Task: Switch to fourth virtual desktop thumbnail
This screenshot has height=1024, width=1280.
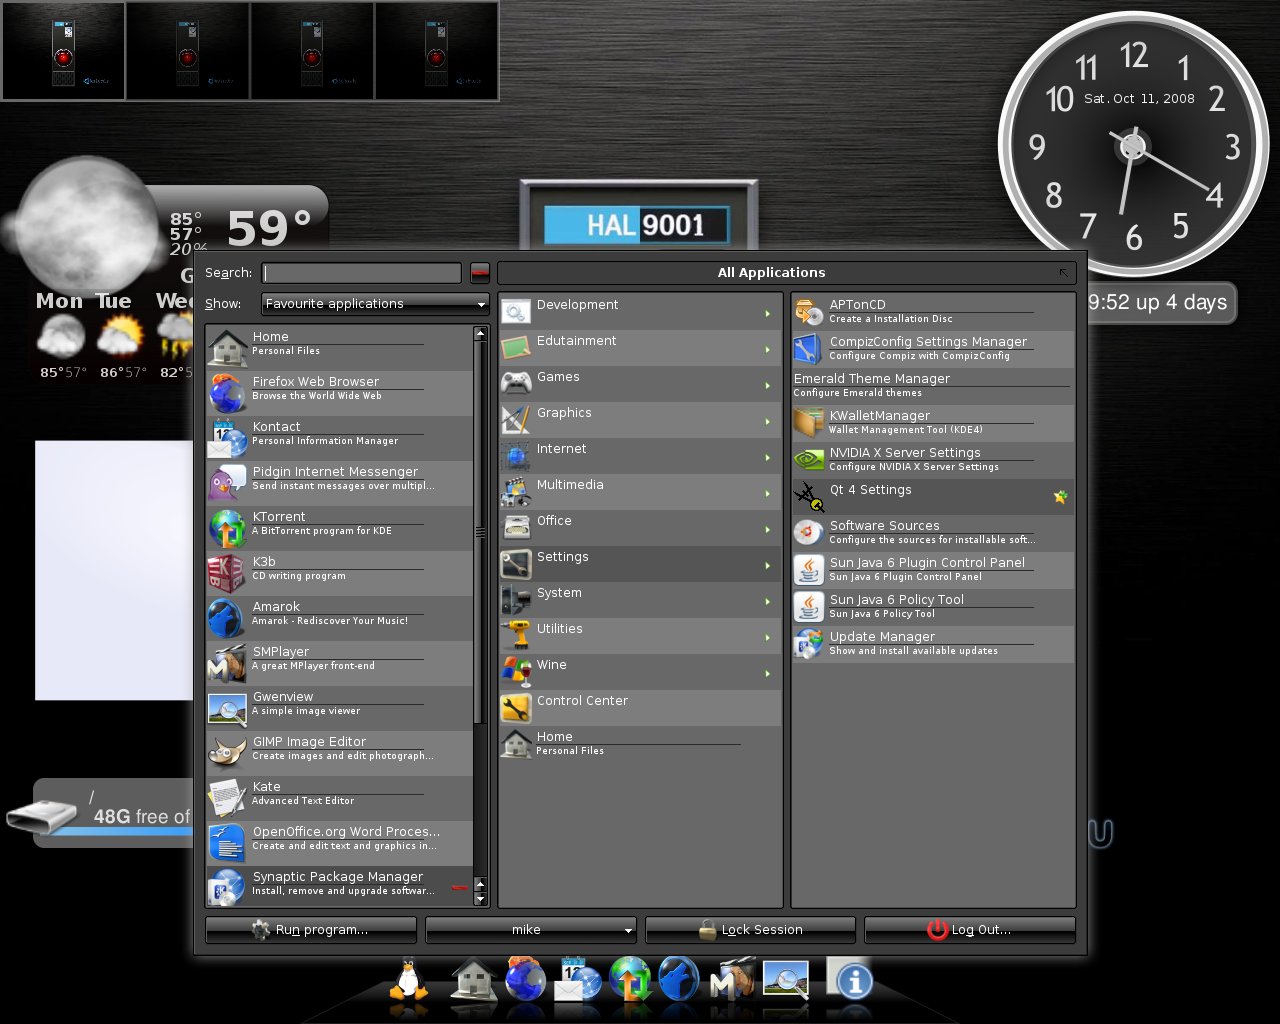Action: coord(436,51)
